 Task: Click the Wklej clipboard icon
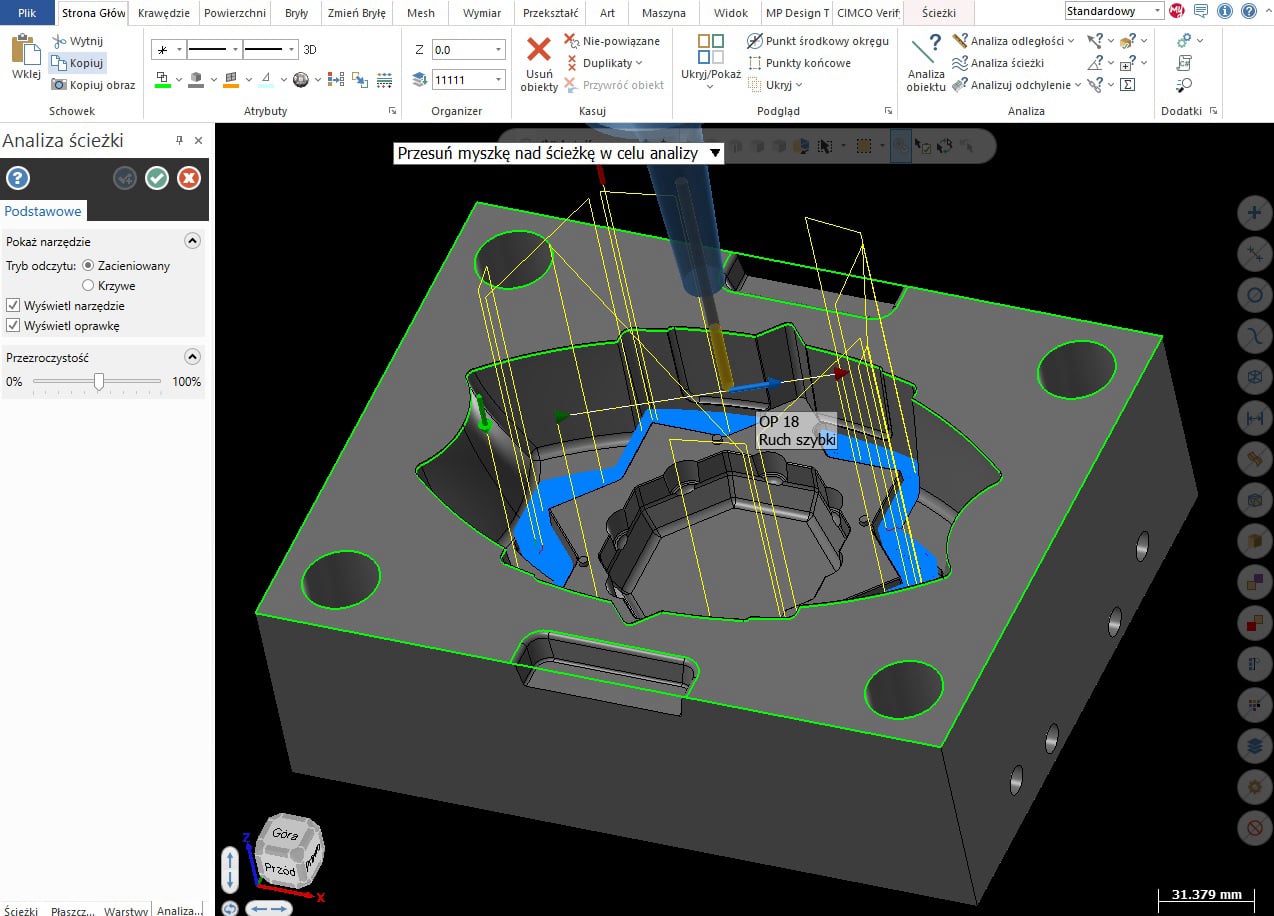(x=25, y=50)
